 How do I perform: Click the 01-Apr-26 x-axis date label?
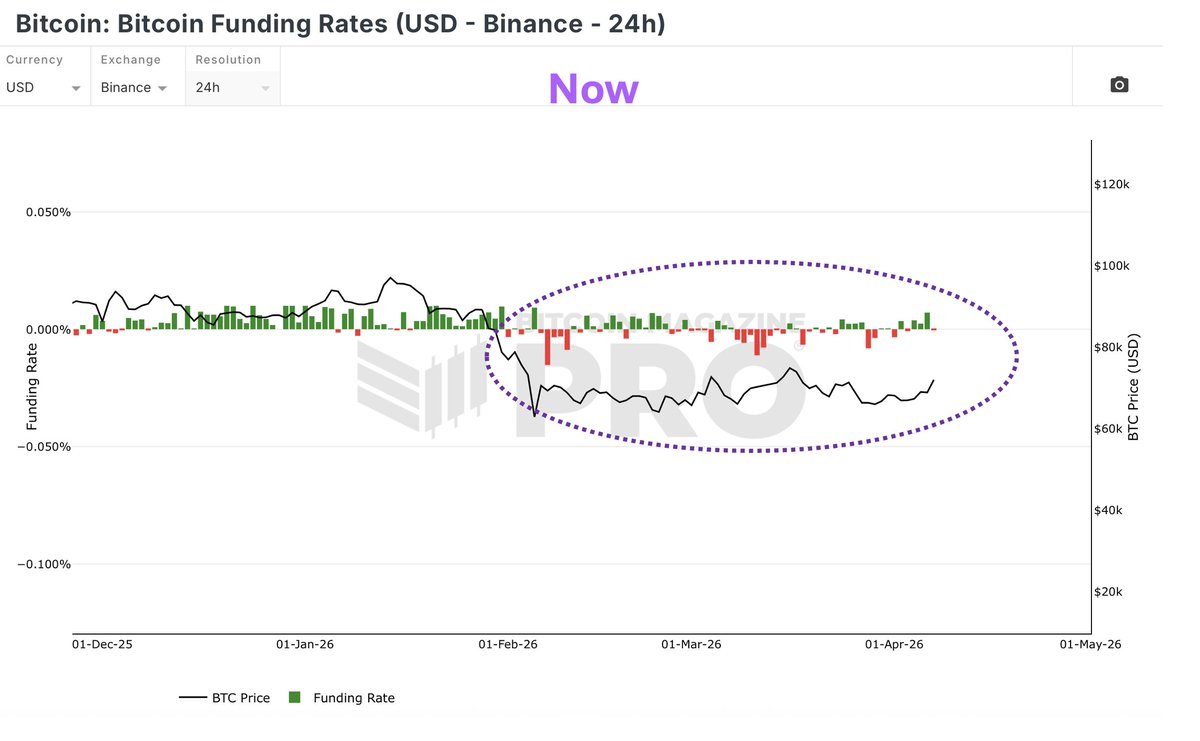(x=895, y=645)
